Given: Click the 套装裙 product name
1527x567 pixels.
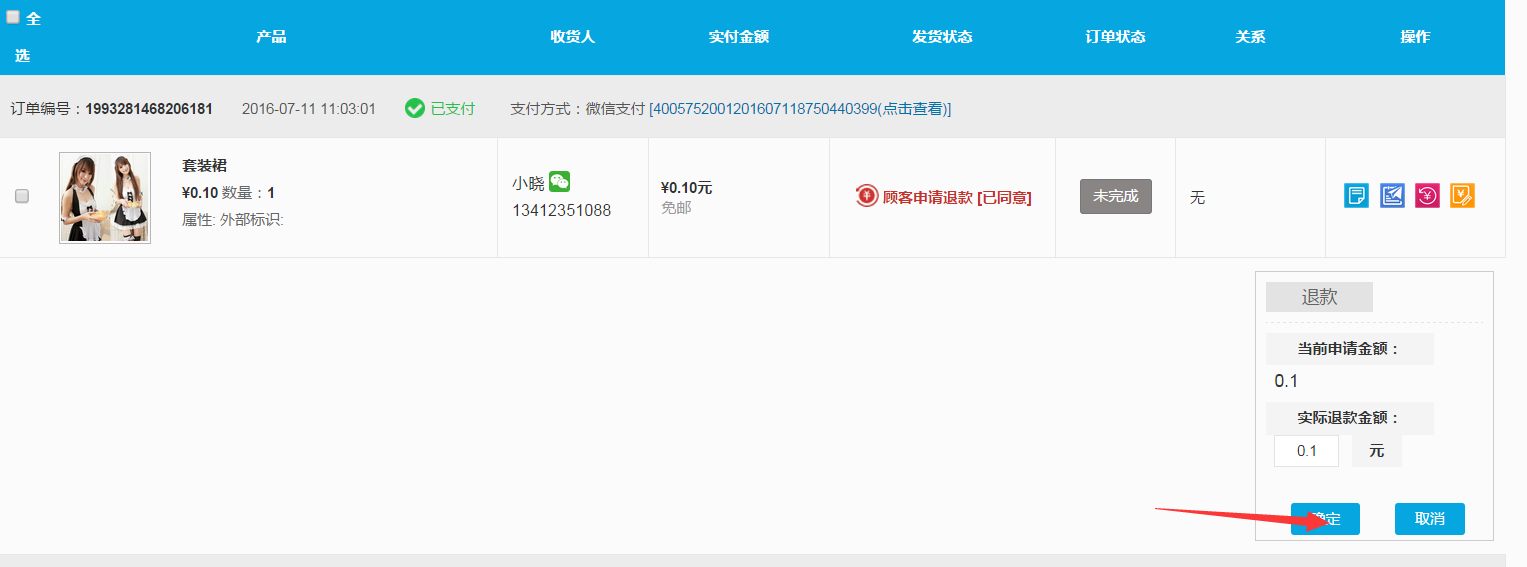Looking at the screenshot, I should (x=204, y=166).
